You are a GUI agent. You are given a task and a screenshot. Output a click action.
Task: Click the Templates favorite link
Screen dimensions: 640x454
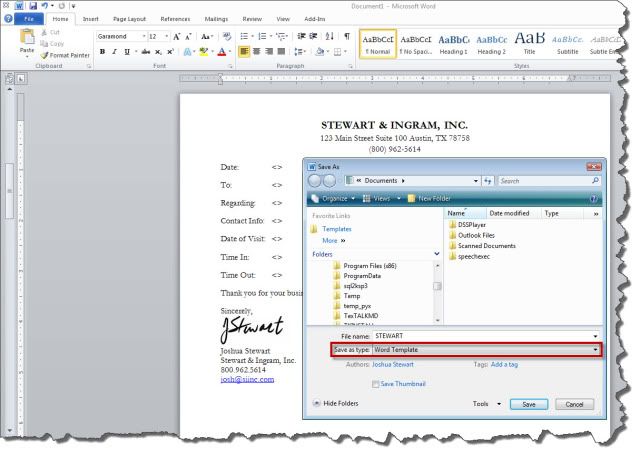tap(337, 229)
